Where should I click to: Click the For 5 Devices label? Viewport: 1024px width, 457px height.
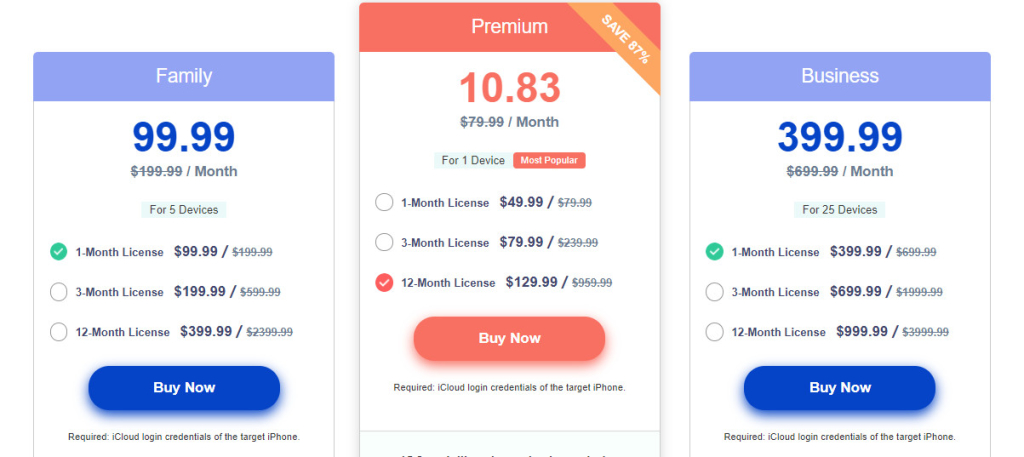click(x=184, y=210)
